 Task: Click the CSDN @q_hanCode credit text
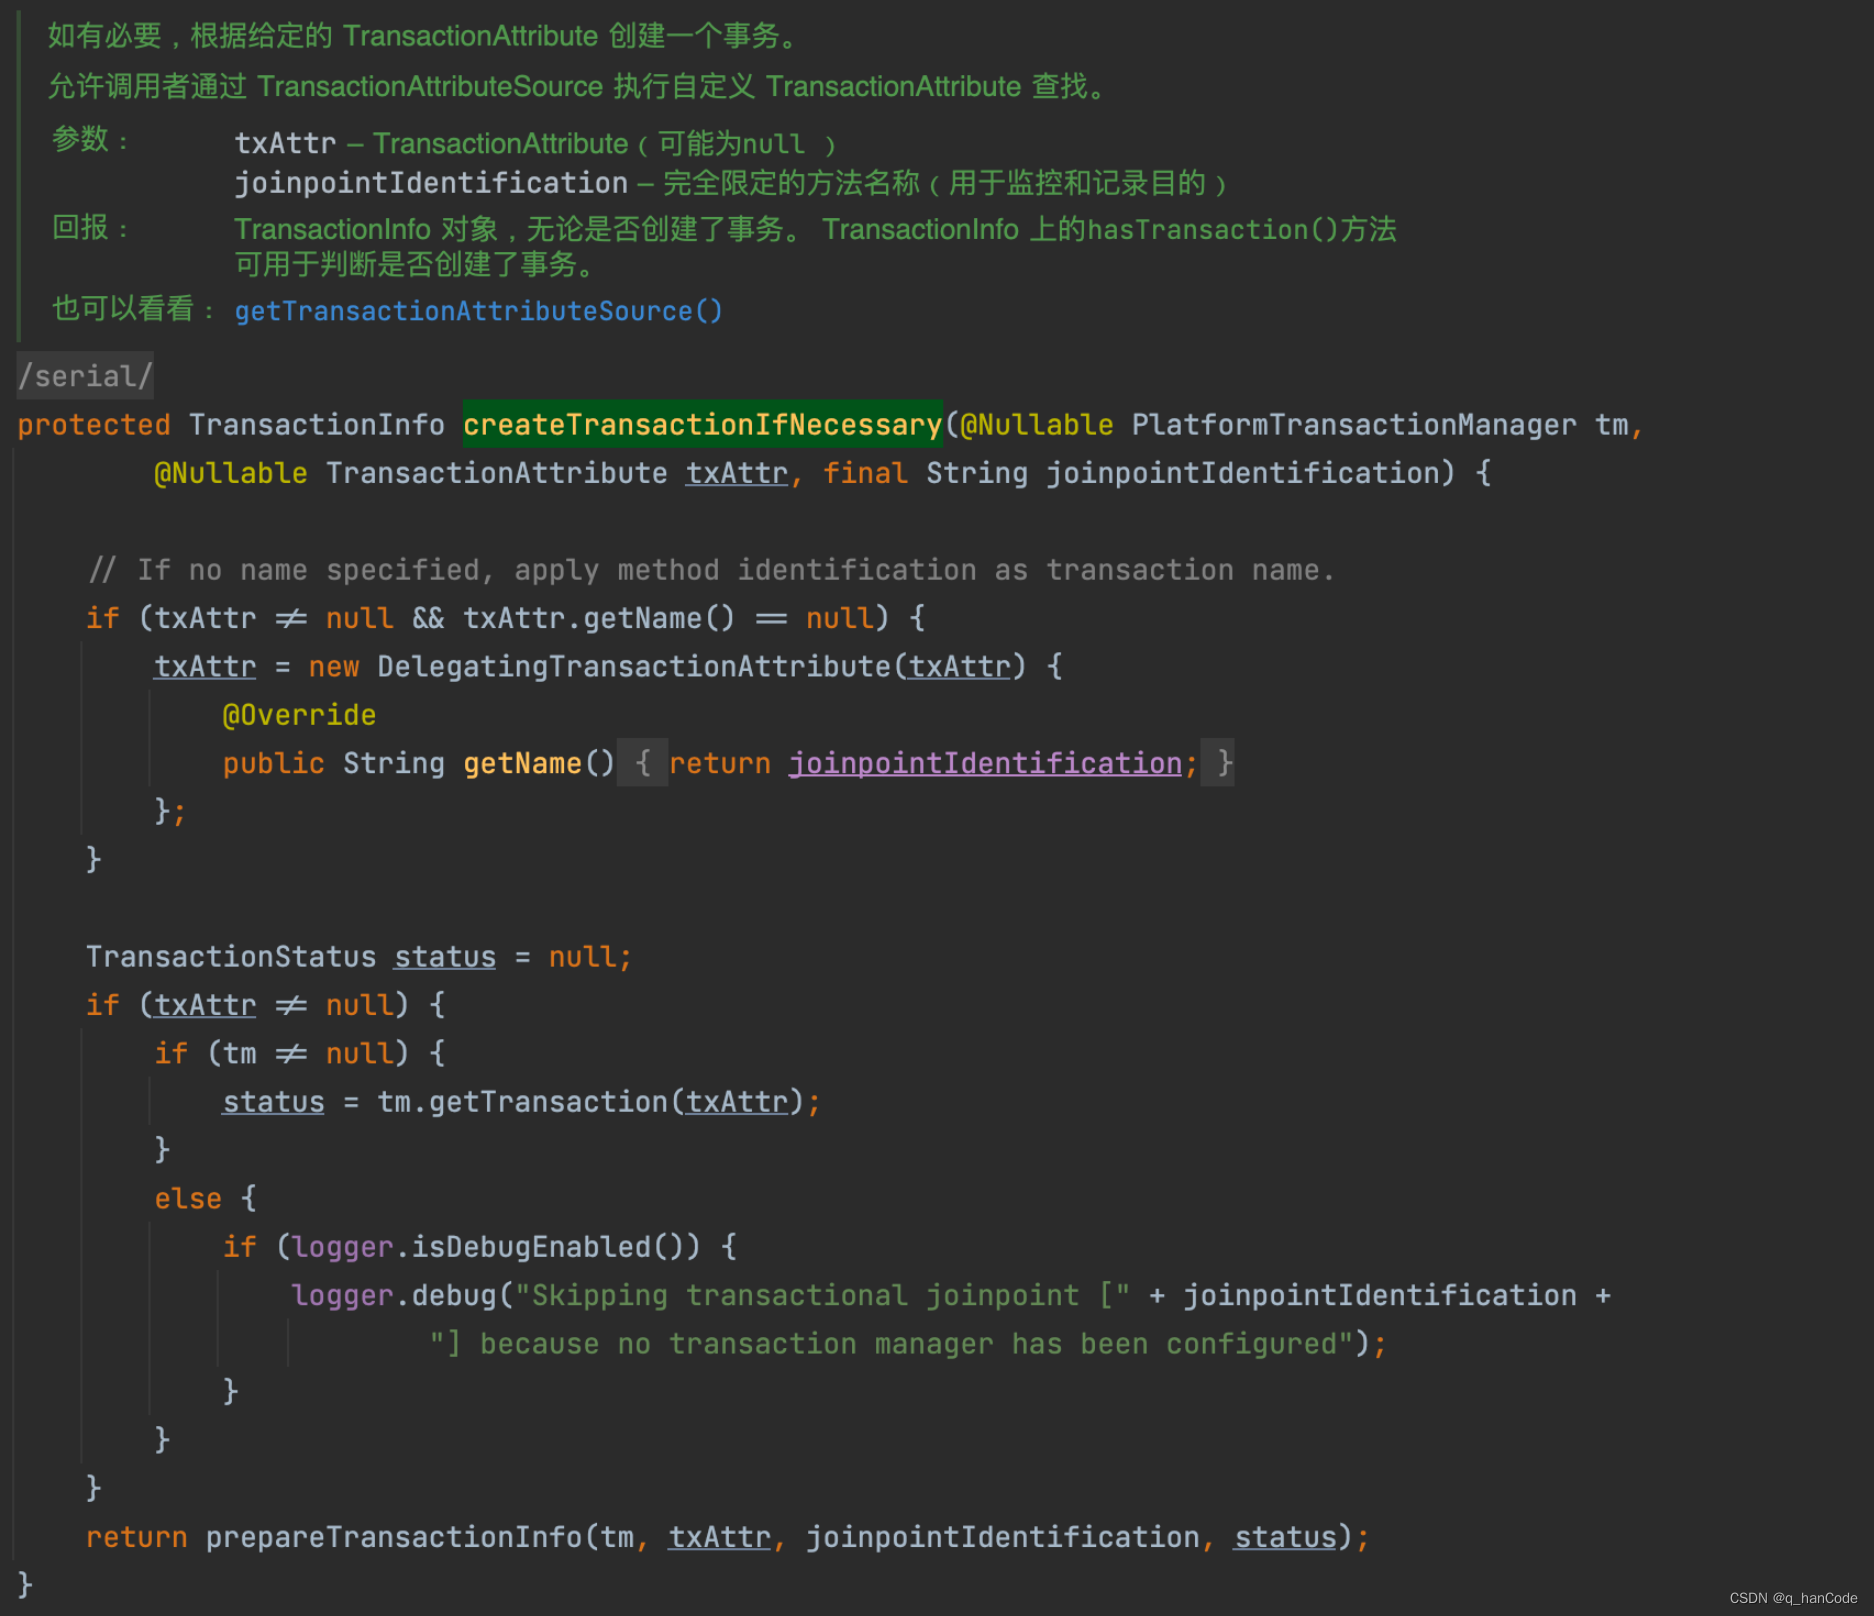pos(1793,1598)
